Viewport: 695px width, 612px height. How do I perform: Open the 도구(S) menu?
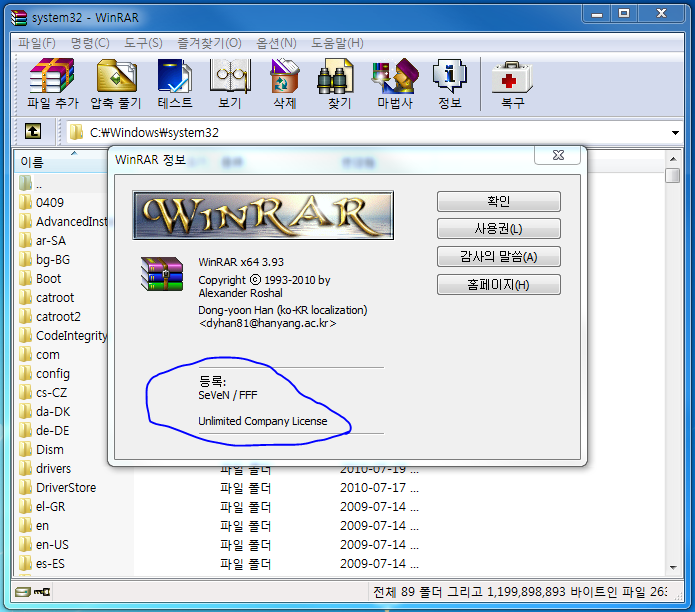click(x=143, y=43)
